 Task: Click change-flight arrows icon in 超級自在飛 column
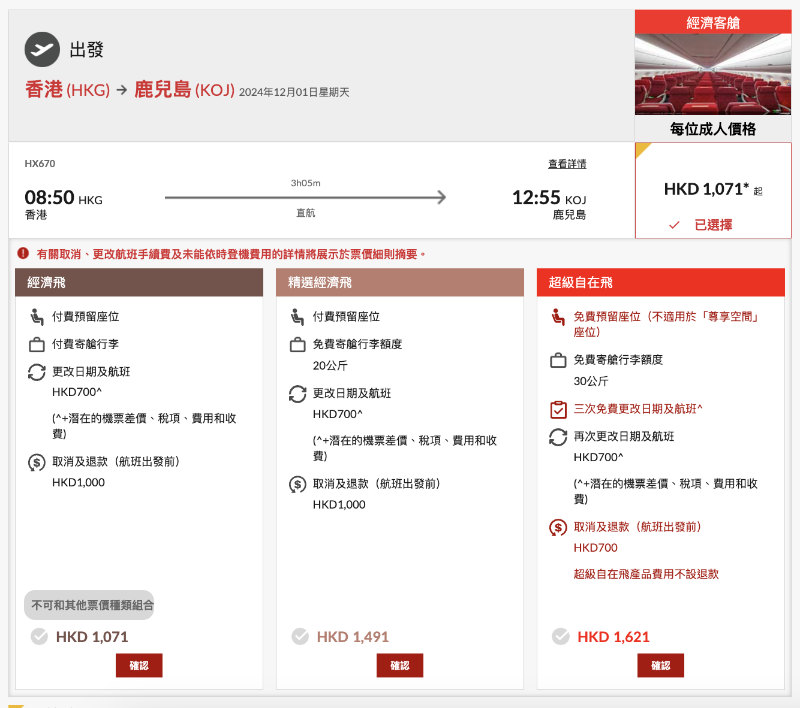pos(558,437)
